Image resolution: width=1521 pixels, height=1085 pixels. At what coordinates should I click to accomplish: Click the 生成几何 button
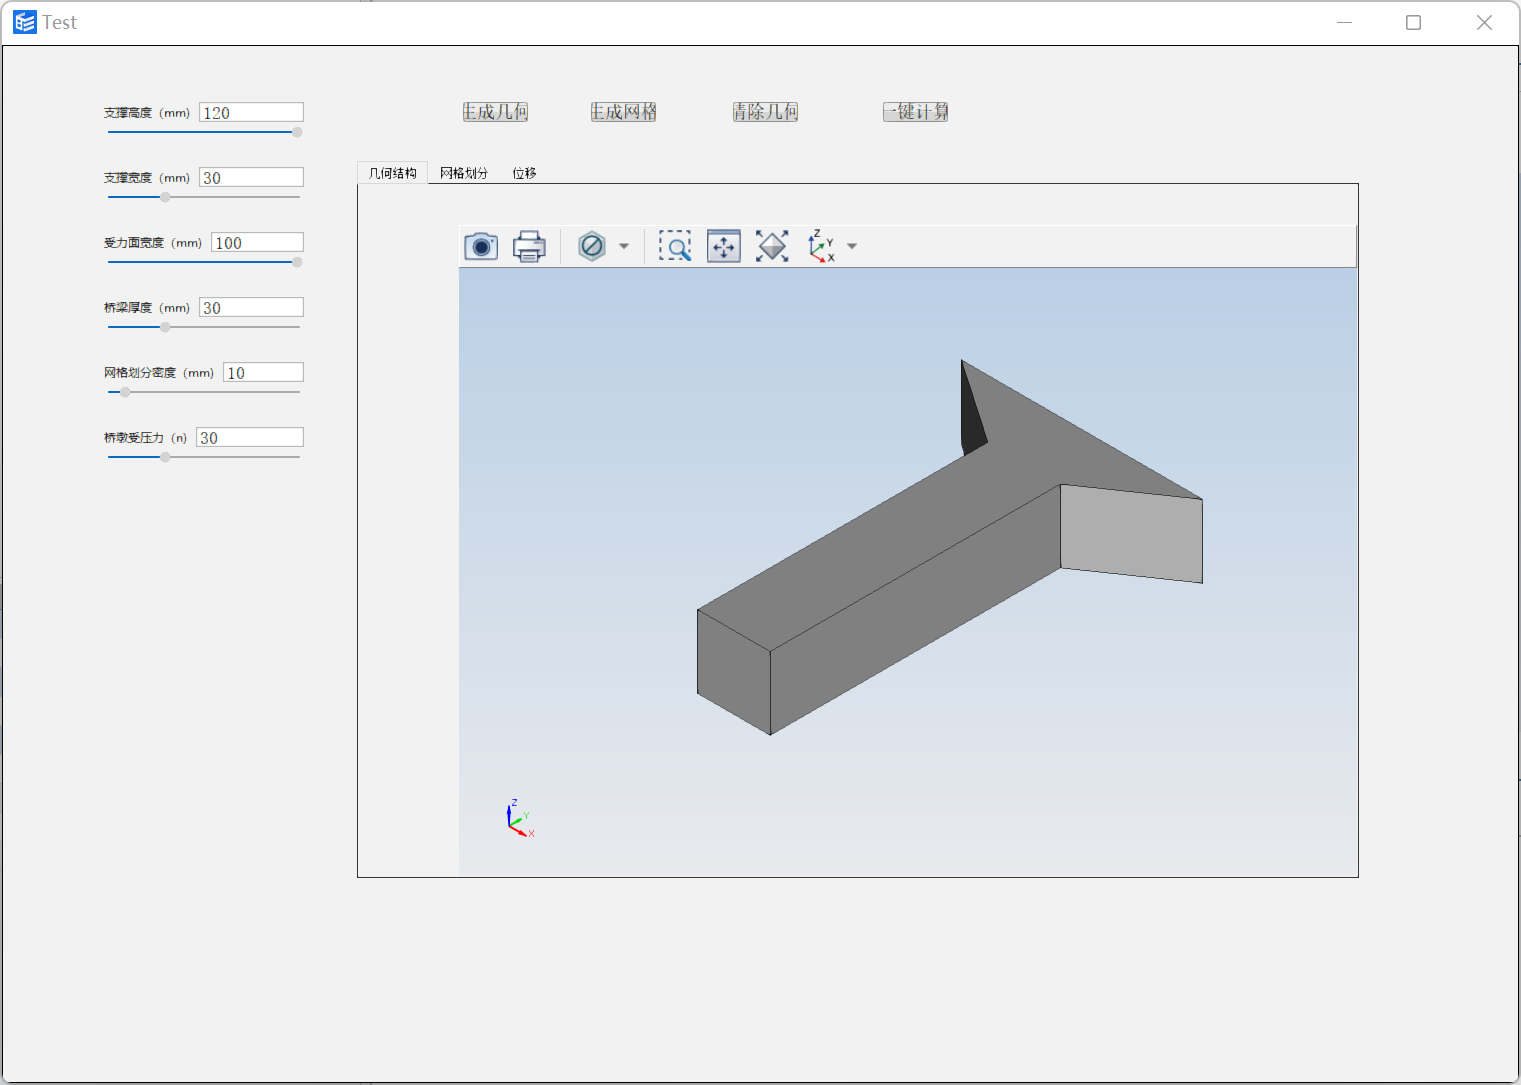point(495,112)
